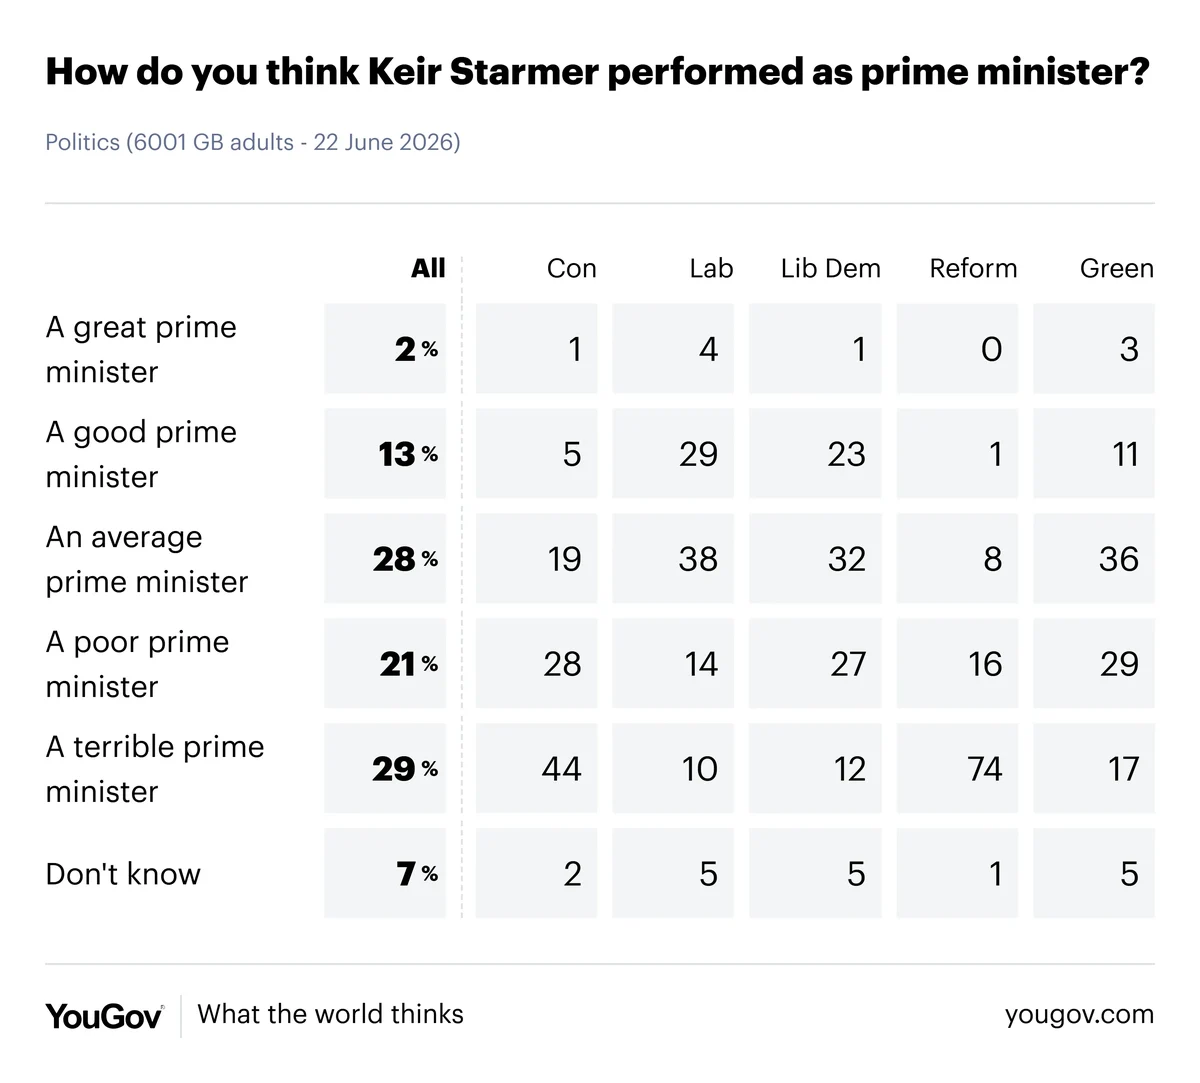The image size is (1200, 1083).
Task: Click the 'A great prime minister' row label
Action: click(x=141, y=349)
